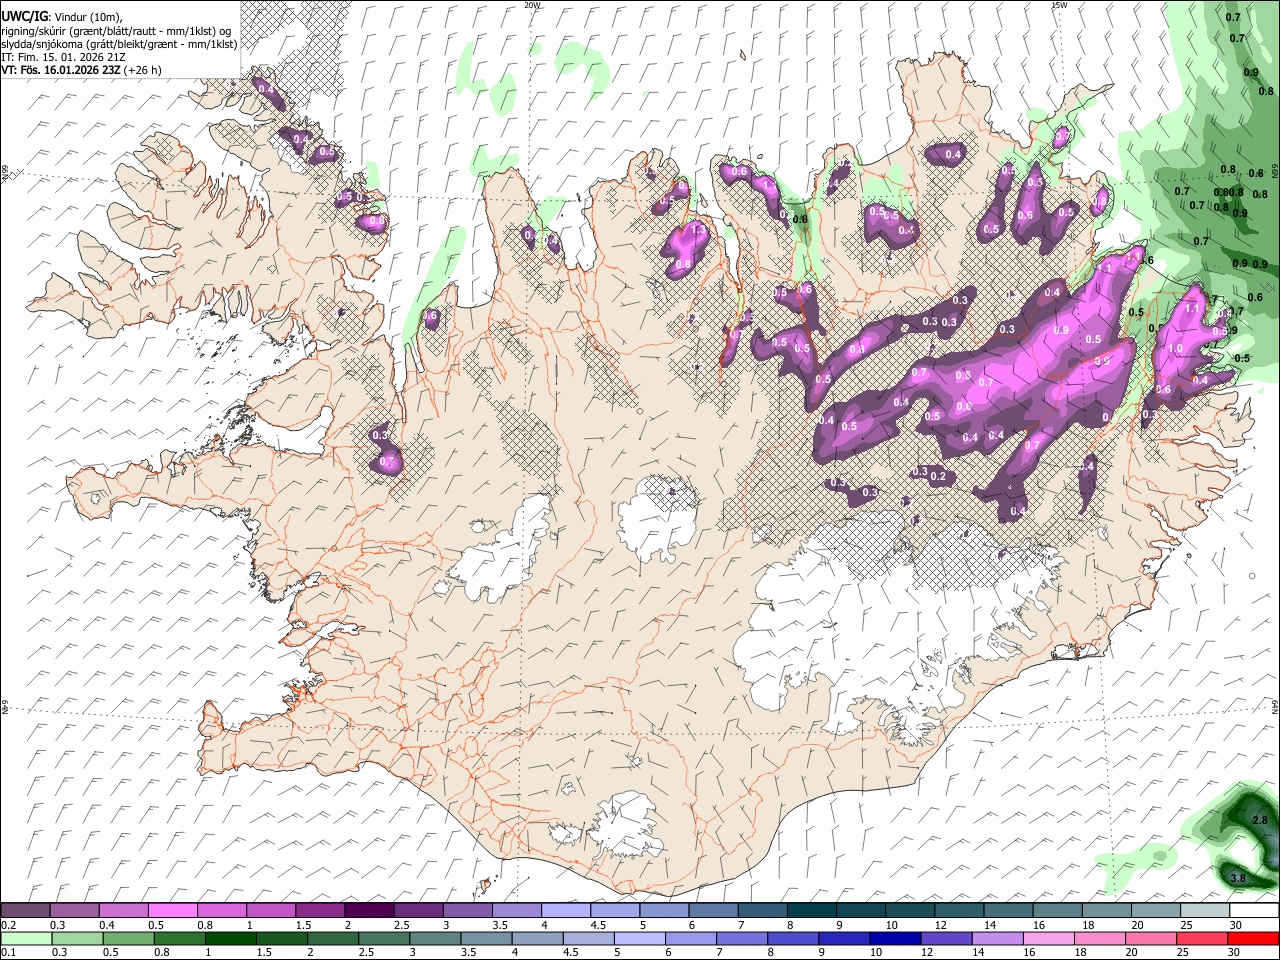
Task: Click the 15W longitude label
Action: (1059, 5)
